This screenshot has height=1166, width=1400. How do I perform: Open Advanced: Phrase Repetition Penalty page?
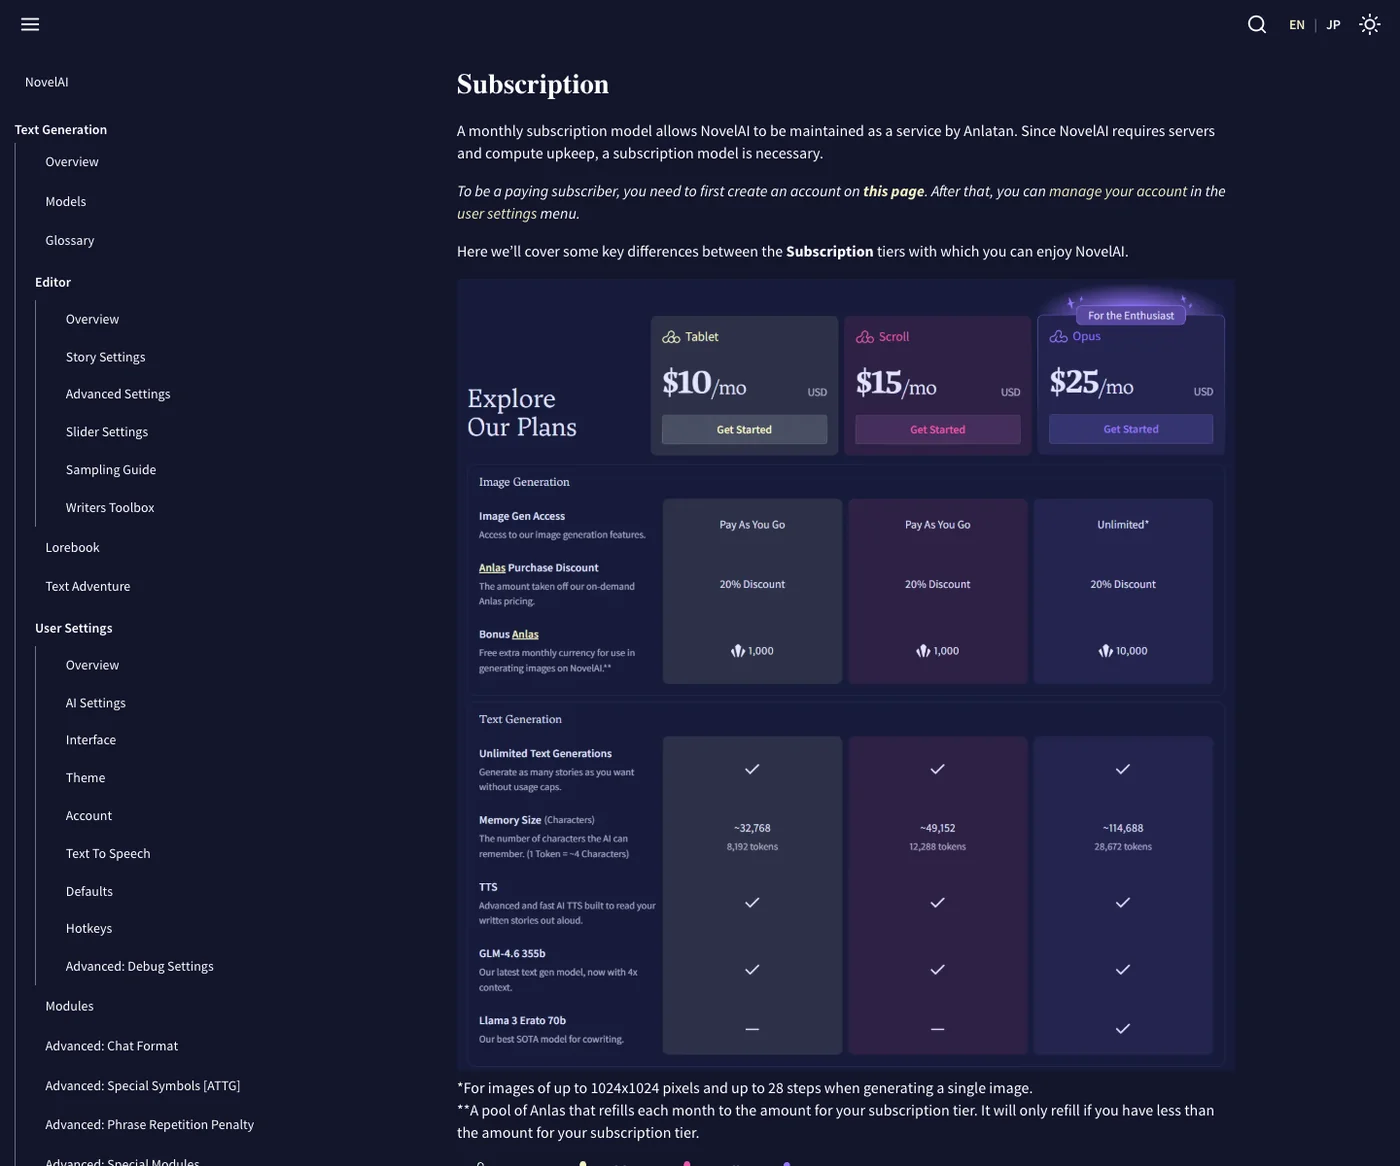[150, 1125]
